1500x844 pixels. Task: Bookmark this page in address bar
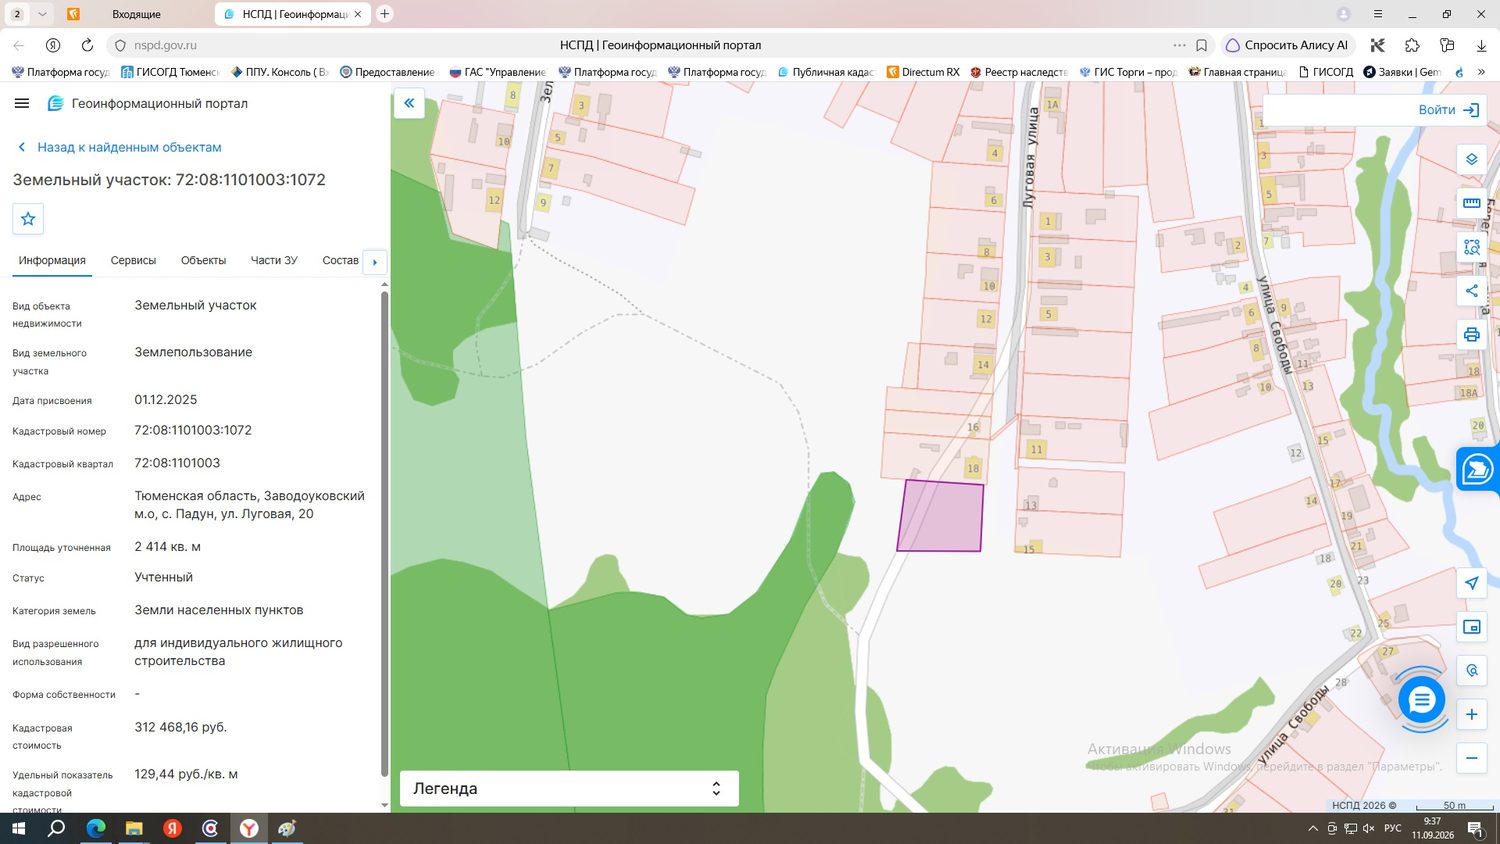[x=1202, y=45]
